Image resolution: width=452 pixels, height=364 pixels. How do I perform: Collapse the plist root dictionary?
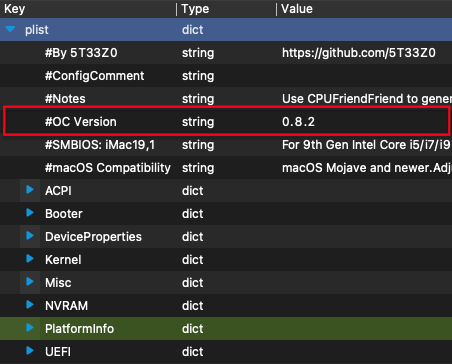(x=10, y=29)
